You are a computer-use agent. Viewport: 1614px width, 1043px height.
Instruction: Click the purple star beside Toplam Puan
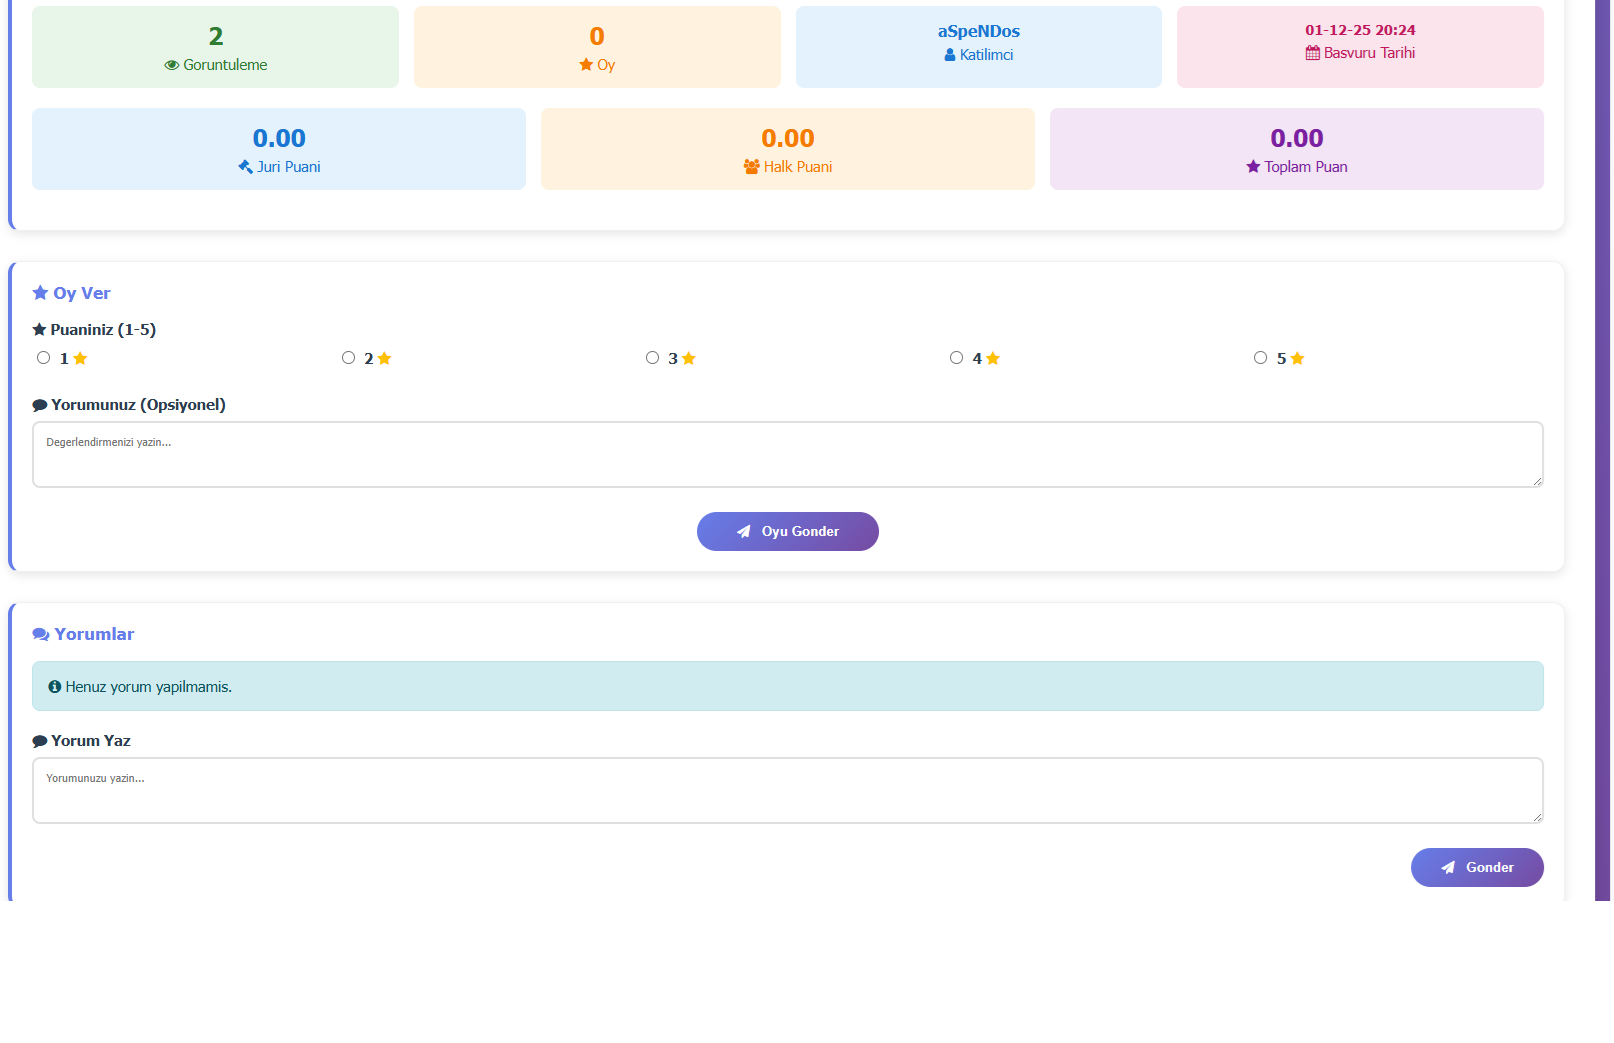click(x=1253, y=167)
